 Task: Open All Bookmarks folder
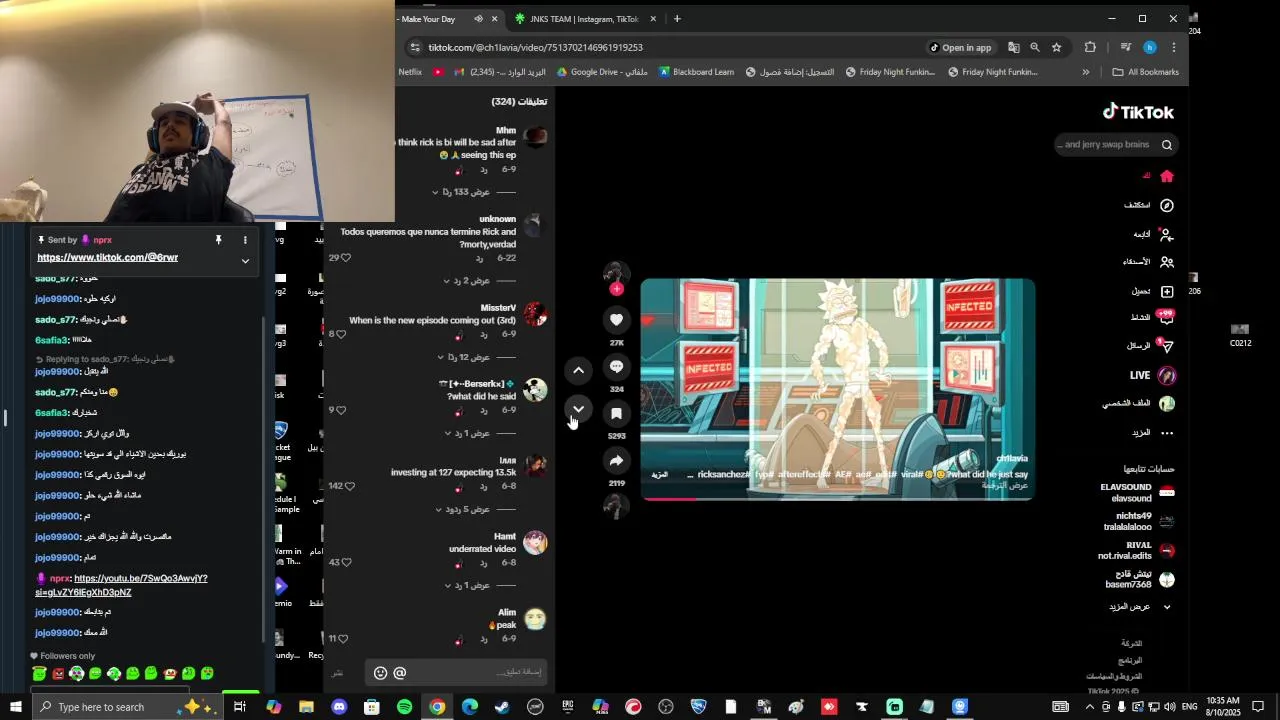1146,72
